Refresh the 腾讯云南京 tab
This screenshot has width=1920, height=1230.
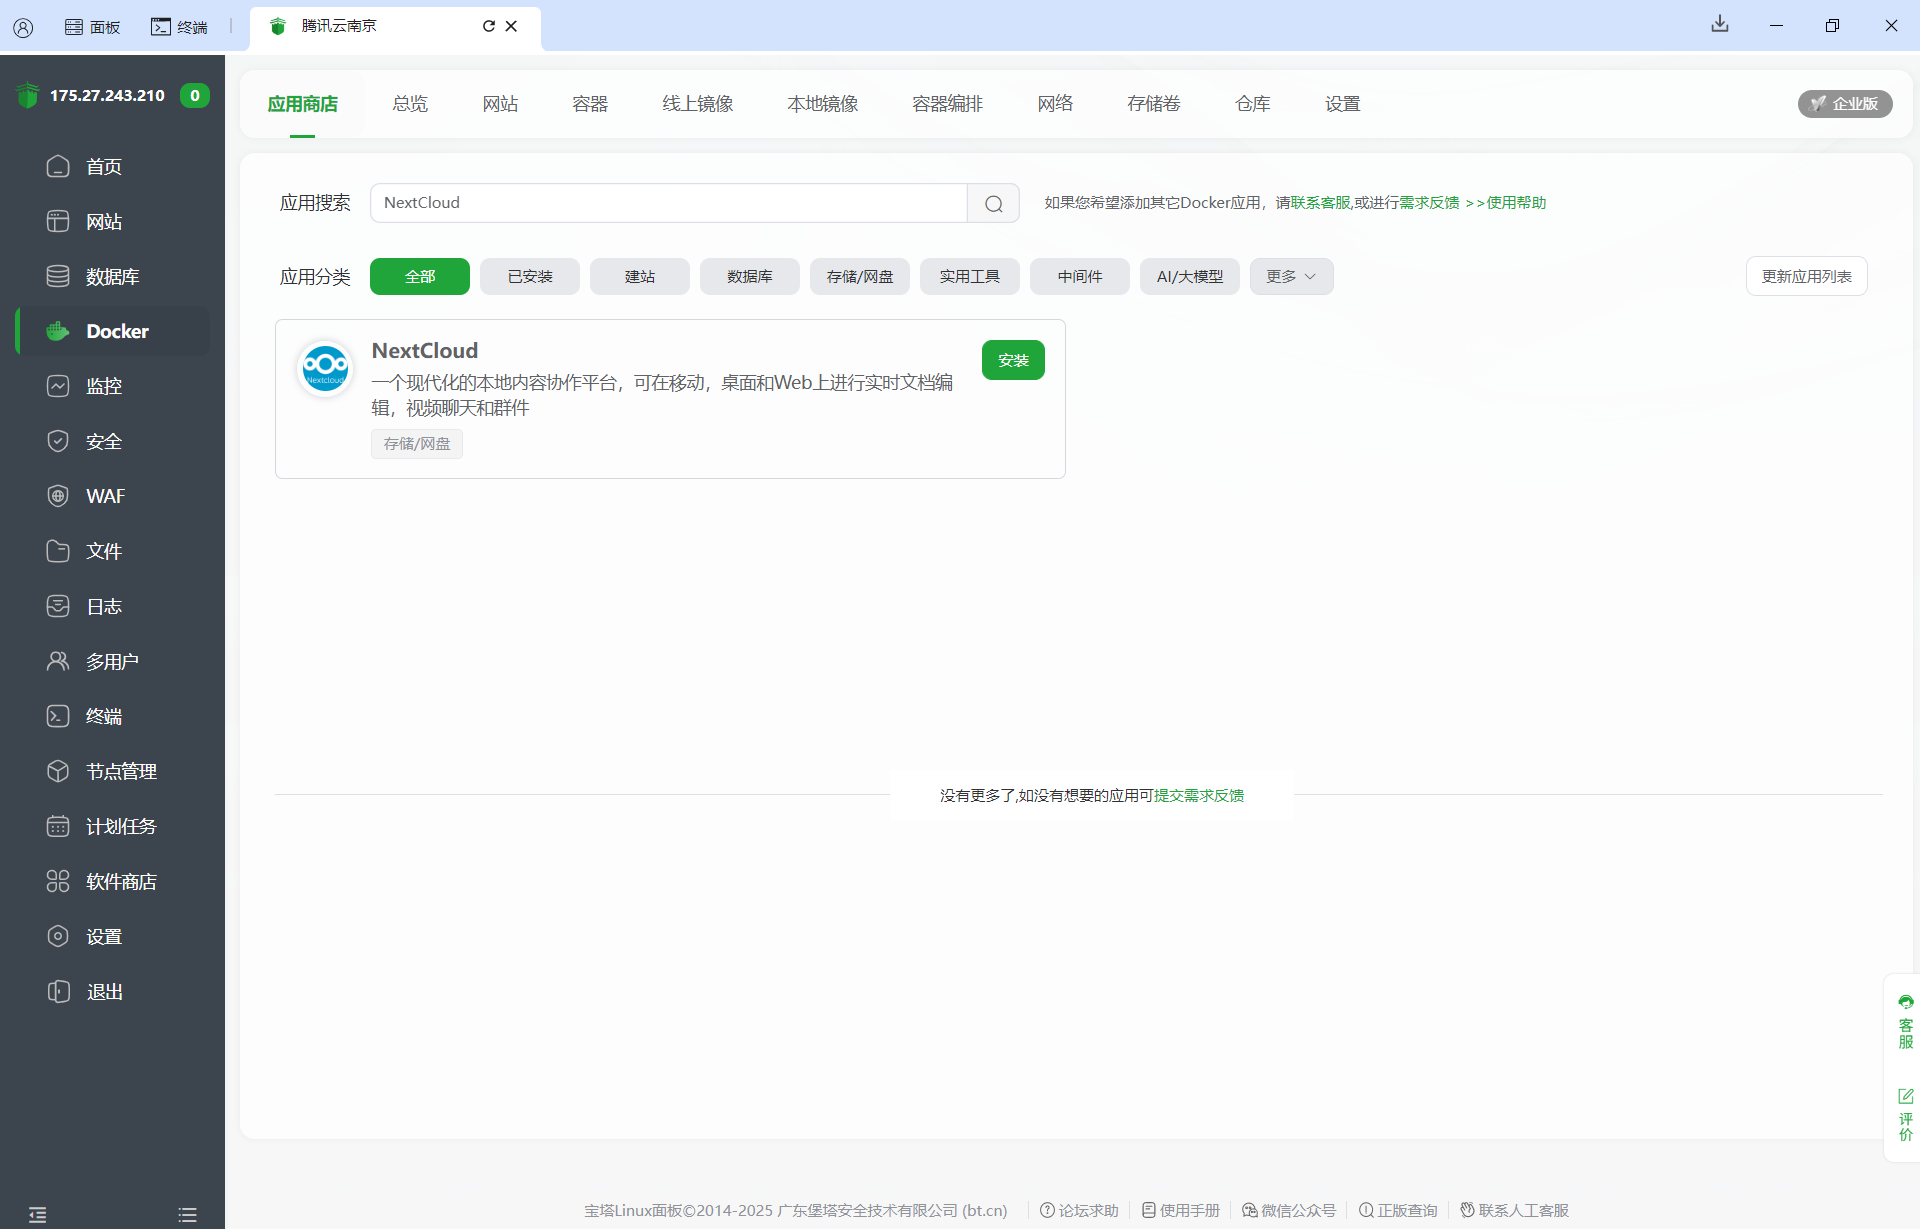pos(488,26)
